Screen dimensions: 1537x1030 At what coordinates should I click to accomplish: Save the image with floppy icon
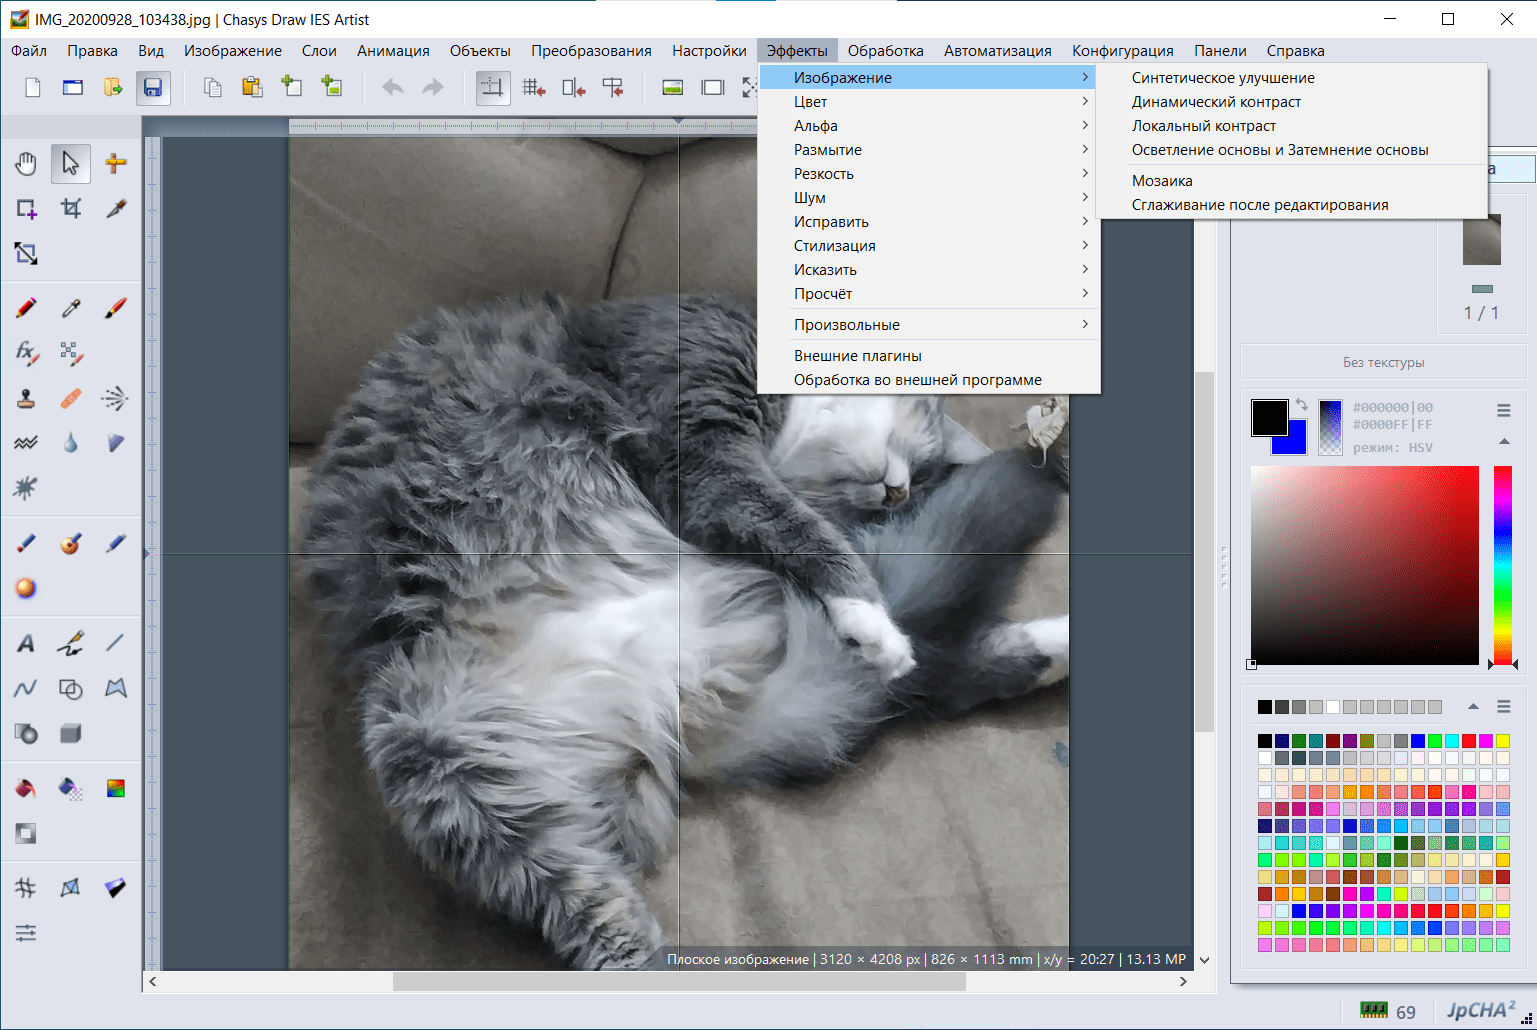tap(153, 88)
